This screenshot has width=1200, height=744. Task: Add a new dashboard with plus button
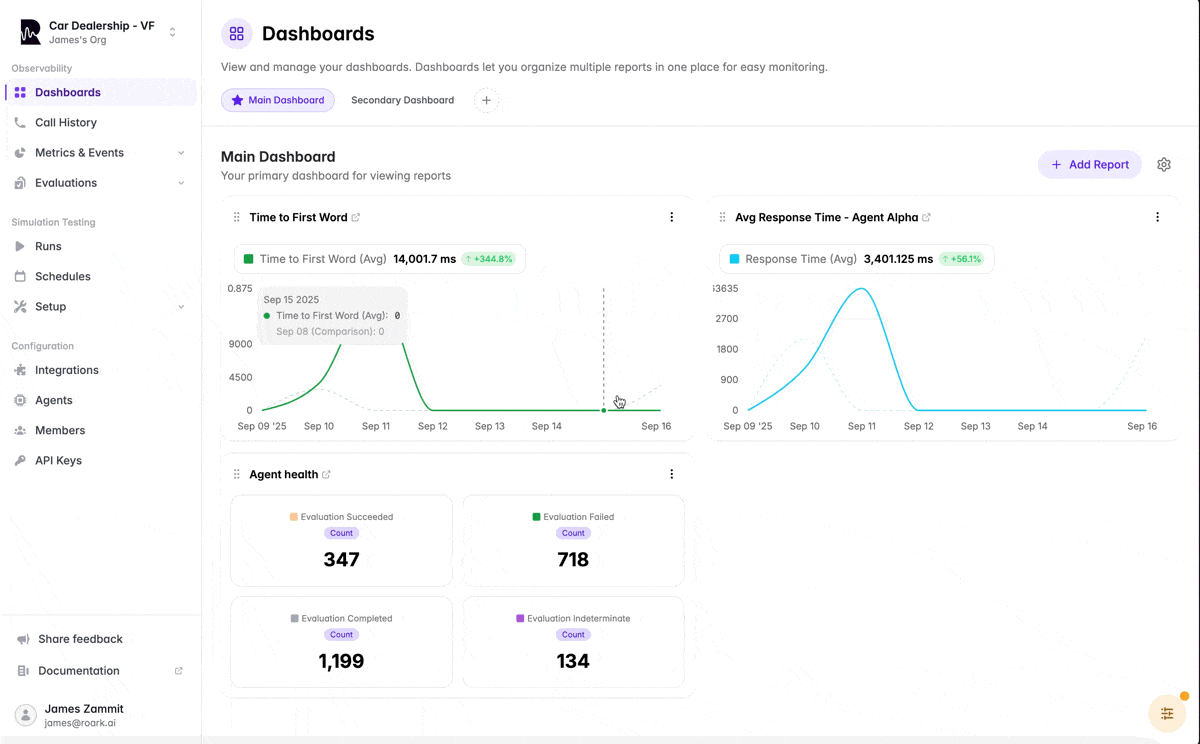coord(486,100)
